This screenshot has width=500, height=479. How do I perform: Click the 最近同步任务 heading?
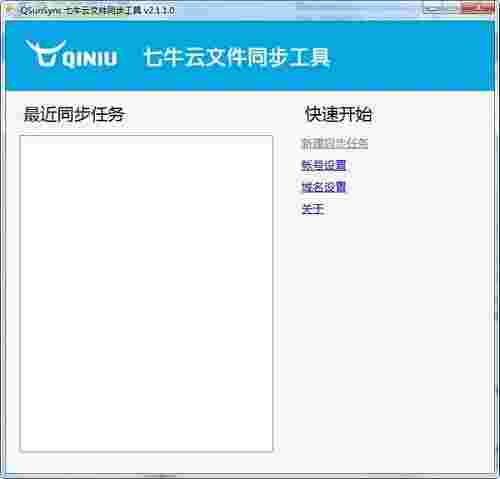click(74, 114)
